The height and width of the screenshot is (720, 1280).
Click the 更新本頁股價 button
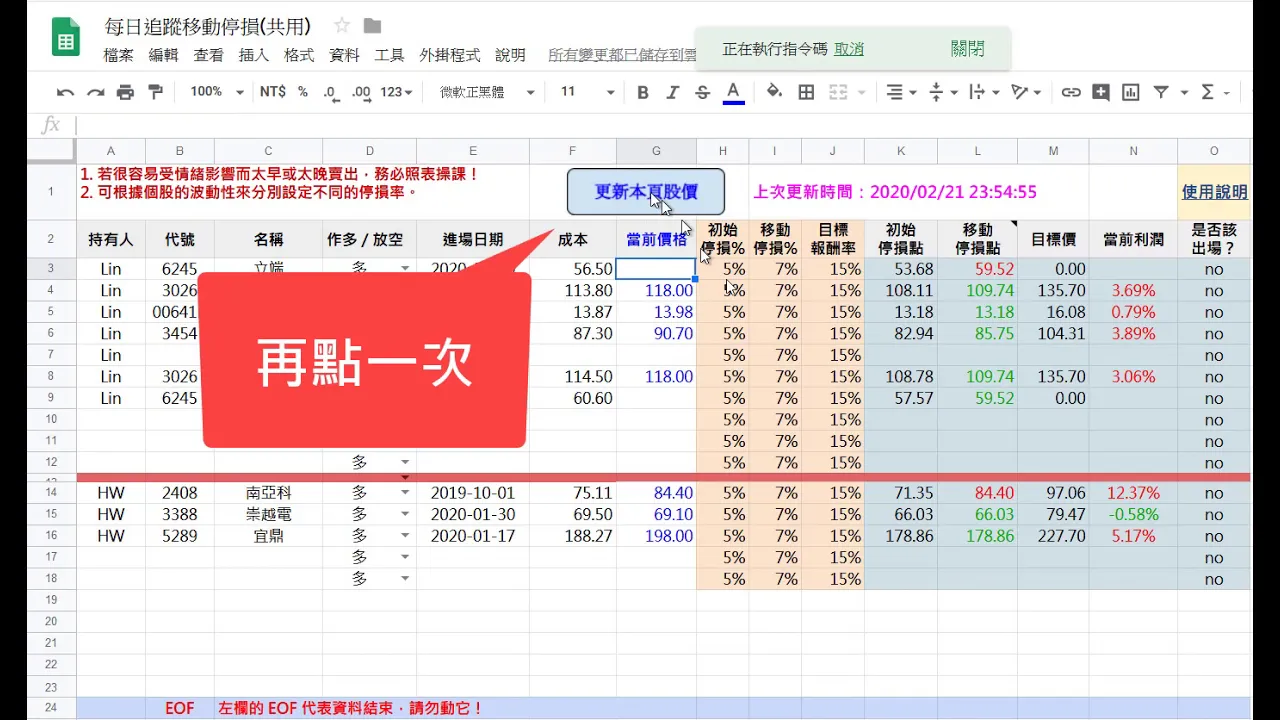(646, 192)
